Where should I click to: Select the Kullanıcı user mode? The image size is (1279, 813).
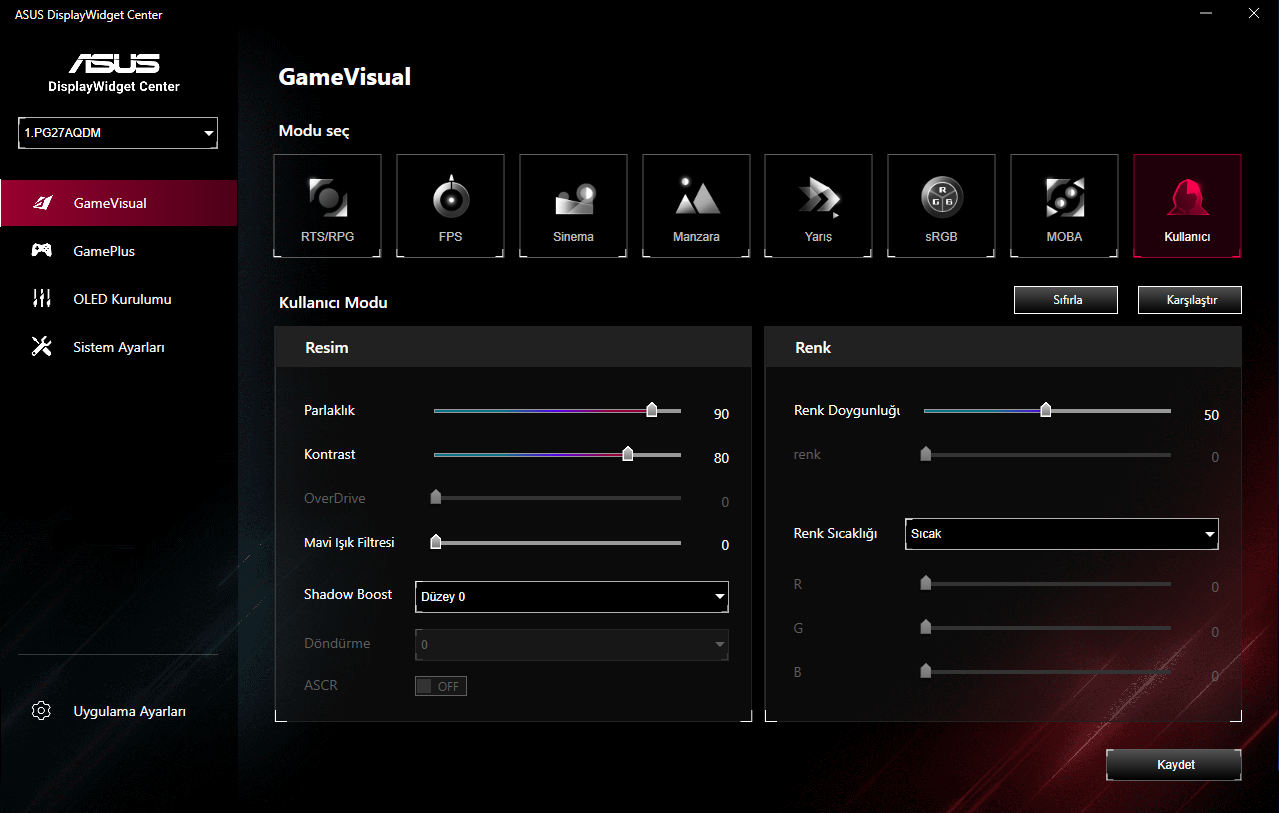coord(1187,206)
